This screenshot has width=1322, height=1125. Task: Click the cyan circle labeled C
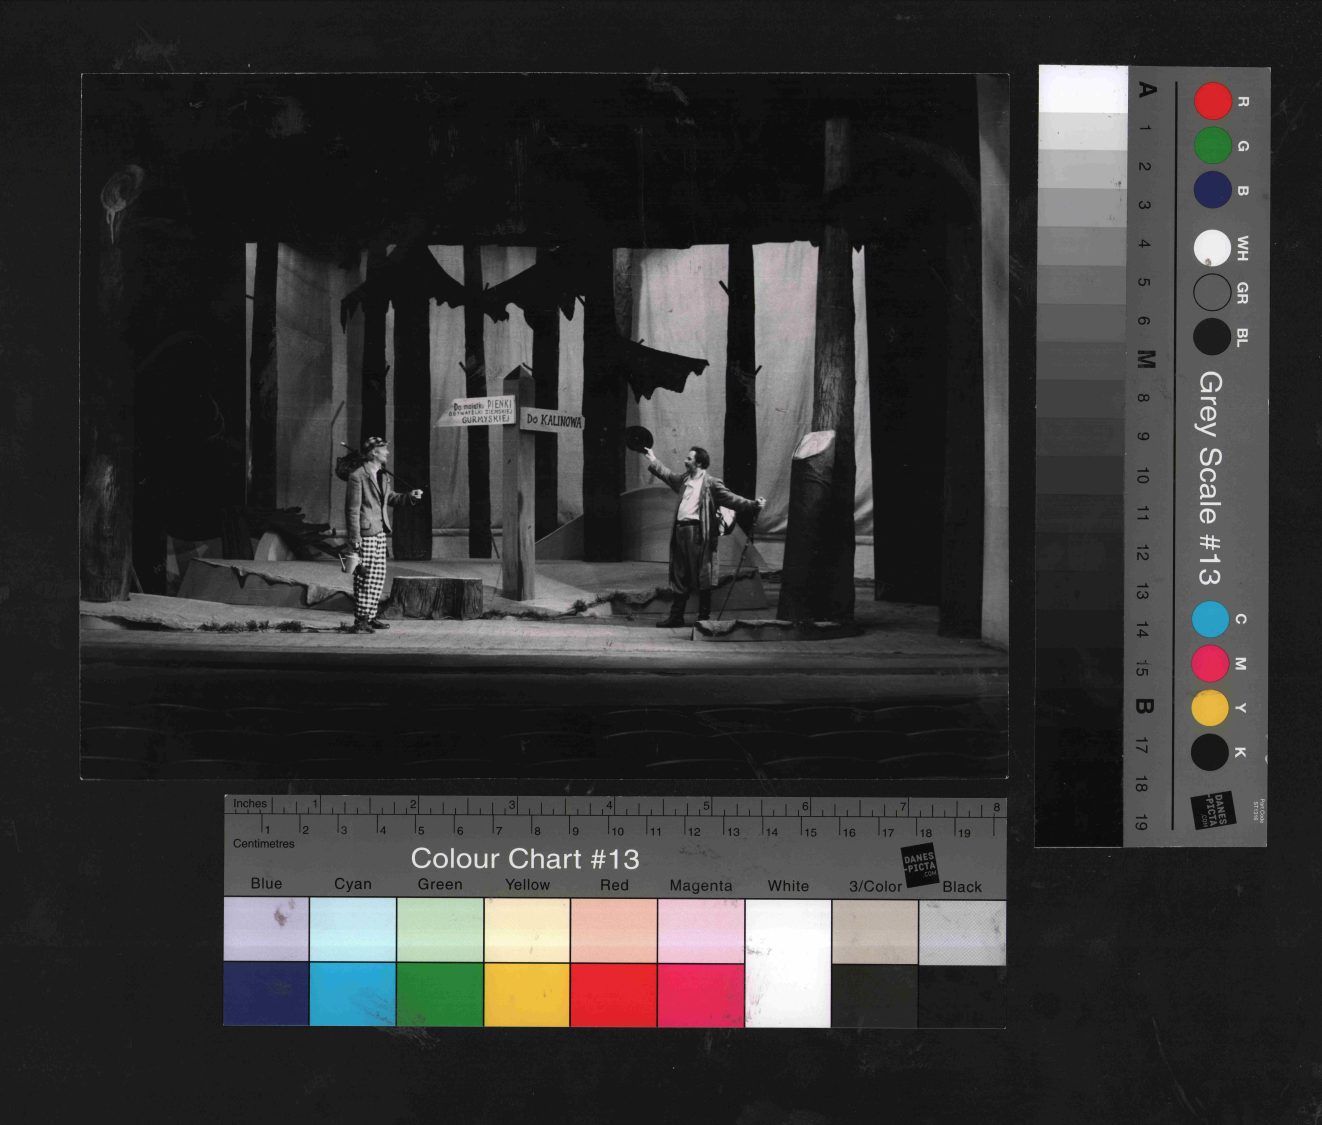click(x=1210, y=620)
